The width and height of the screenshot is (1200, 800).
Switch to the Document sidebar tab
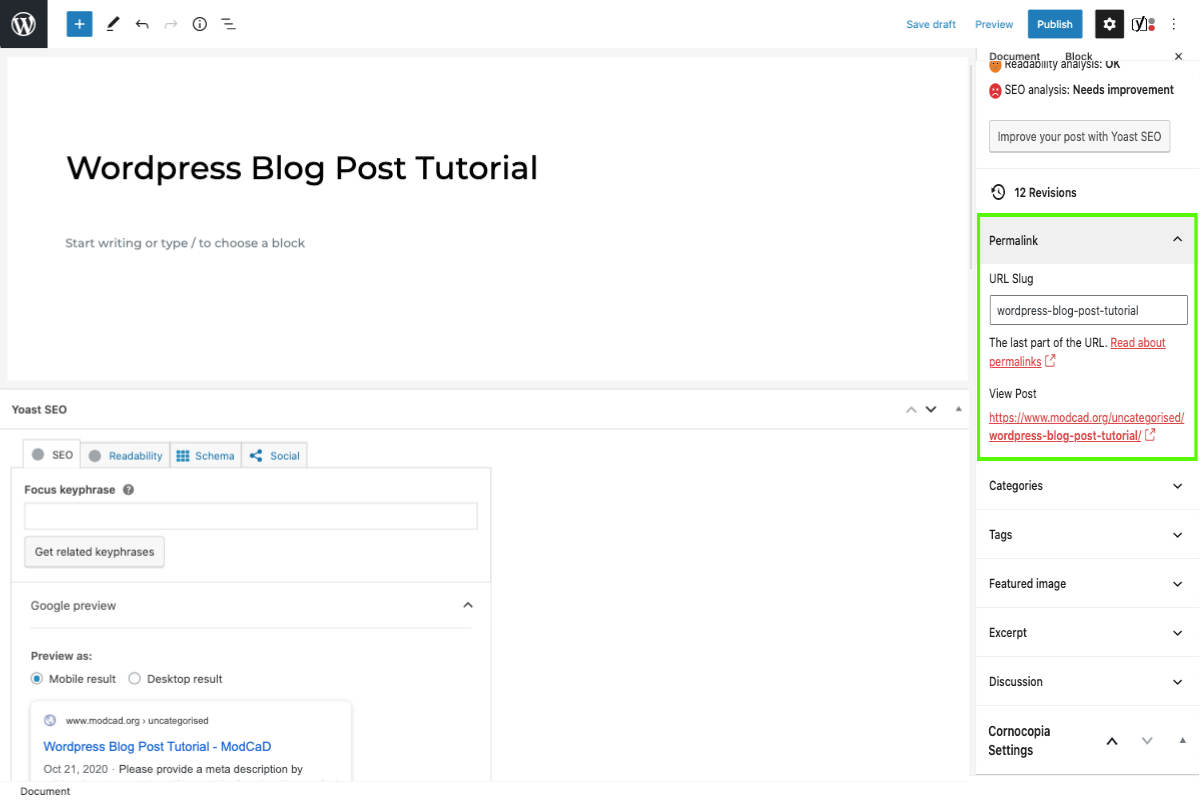pos(1014,57)
